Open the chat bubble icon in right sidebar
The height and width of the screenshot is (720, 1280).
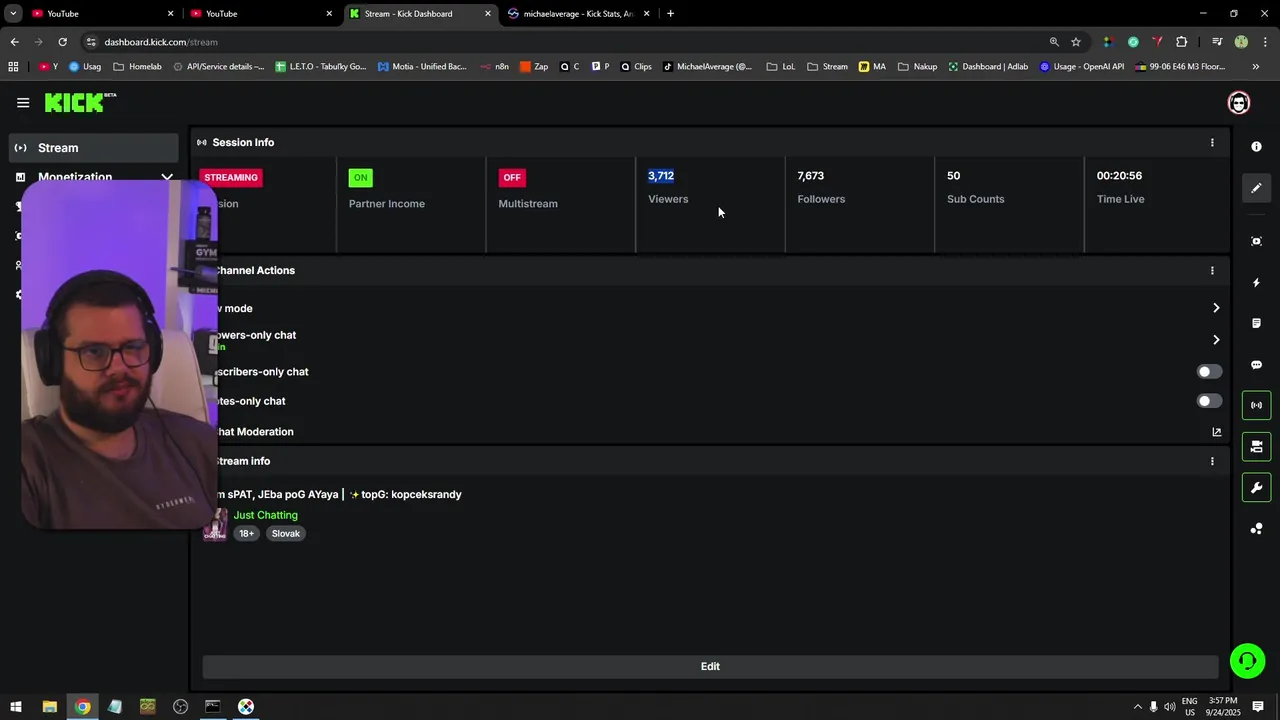(1256, 365)
